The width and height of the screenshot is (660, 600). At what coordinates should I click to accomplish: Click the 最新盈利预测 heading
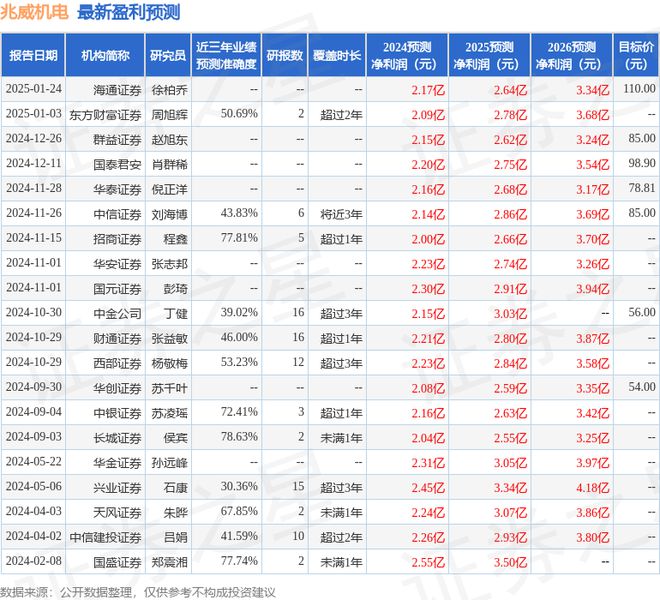(129, 12)
